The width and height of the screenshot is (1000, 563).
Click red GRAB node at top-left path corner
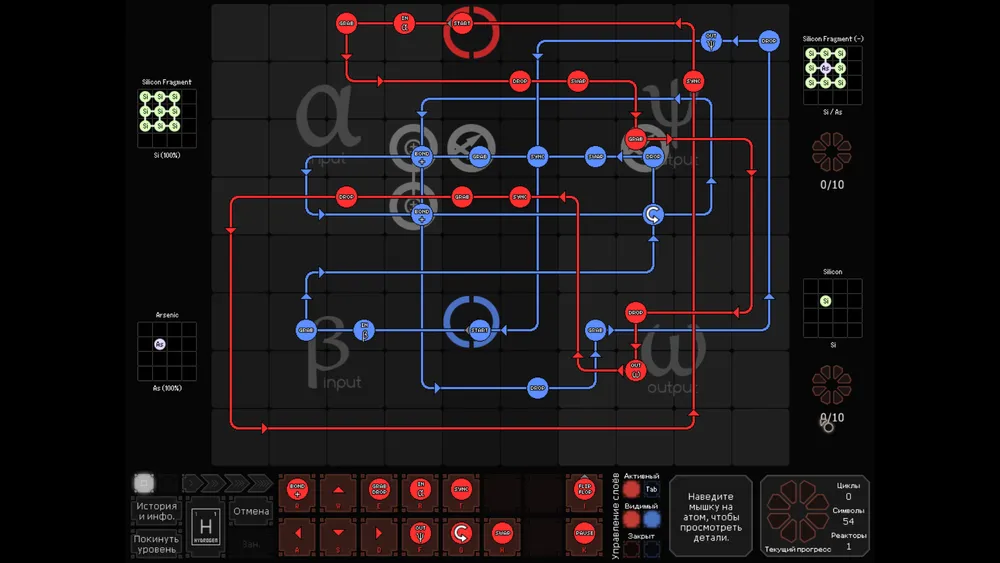click(x=346, y=24)
